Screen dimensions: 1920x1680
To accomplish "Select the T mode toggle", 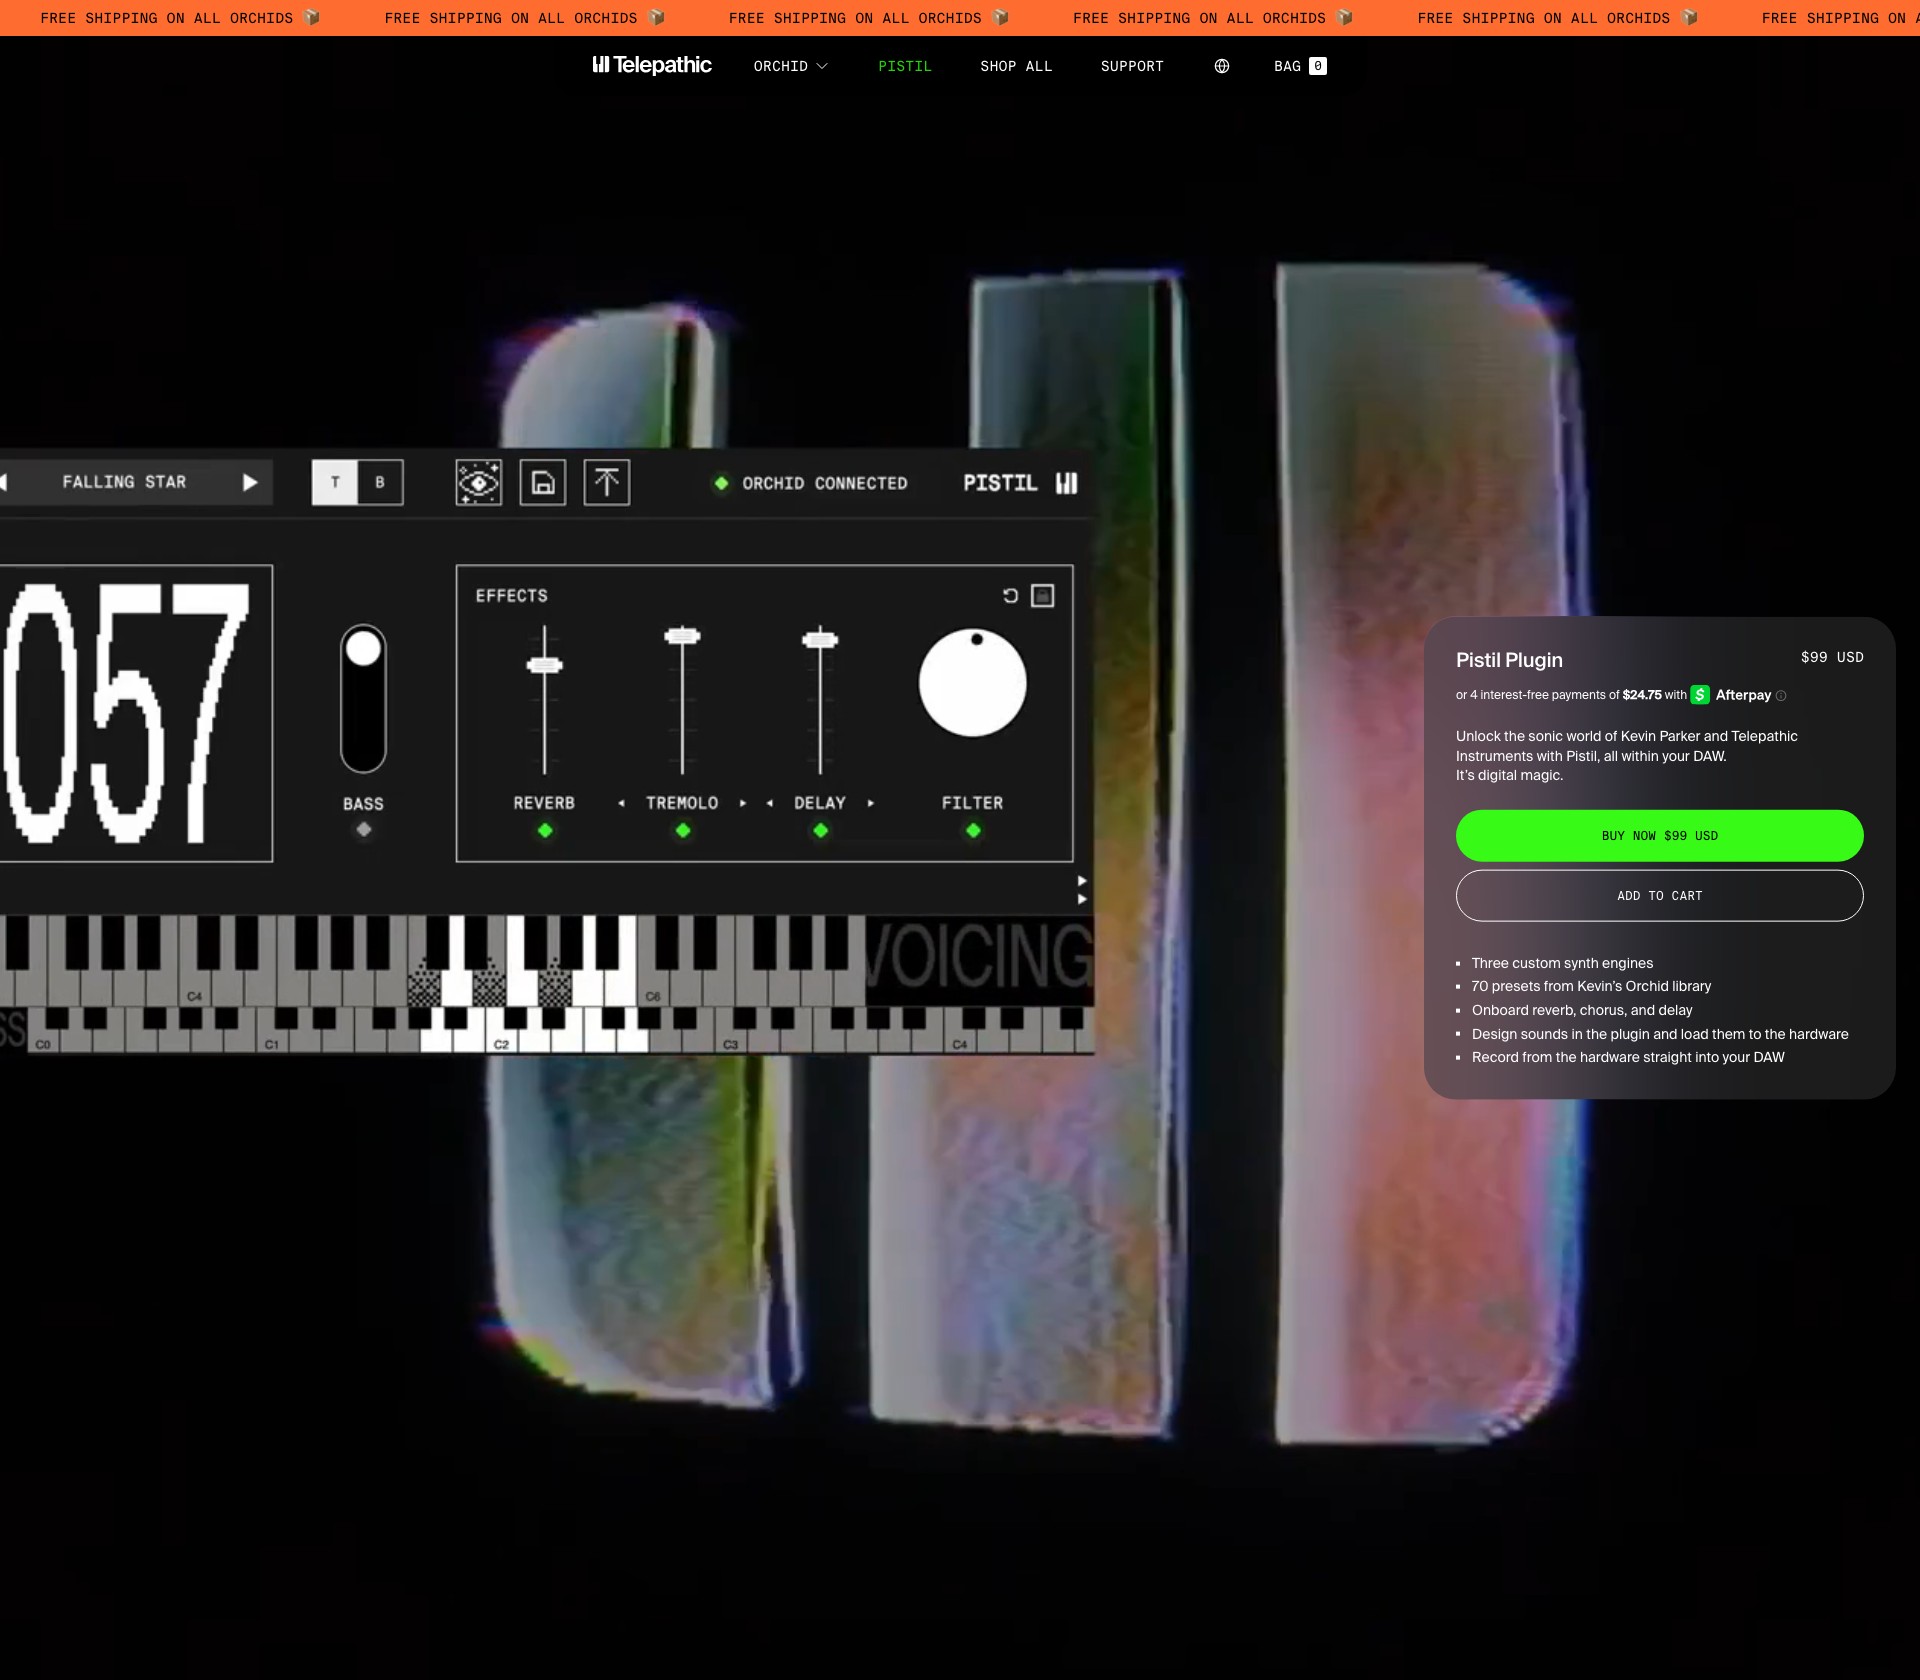I will coord(335,482).
